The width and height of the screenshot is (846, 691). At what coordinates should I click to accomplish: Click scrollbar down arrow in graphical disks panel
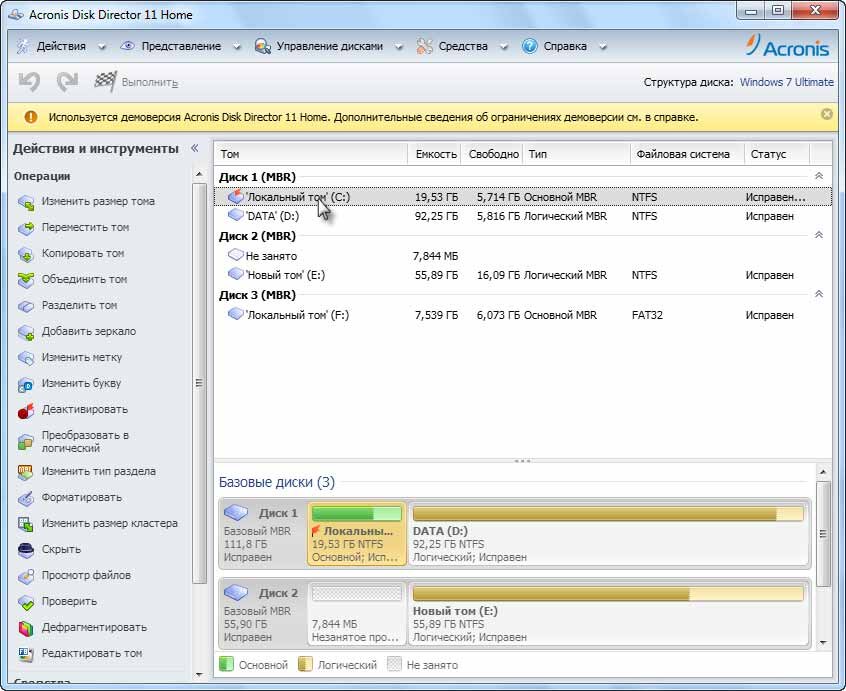(823, 642)
